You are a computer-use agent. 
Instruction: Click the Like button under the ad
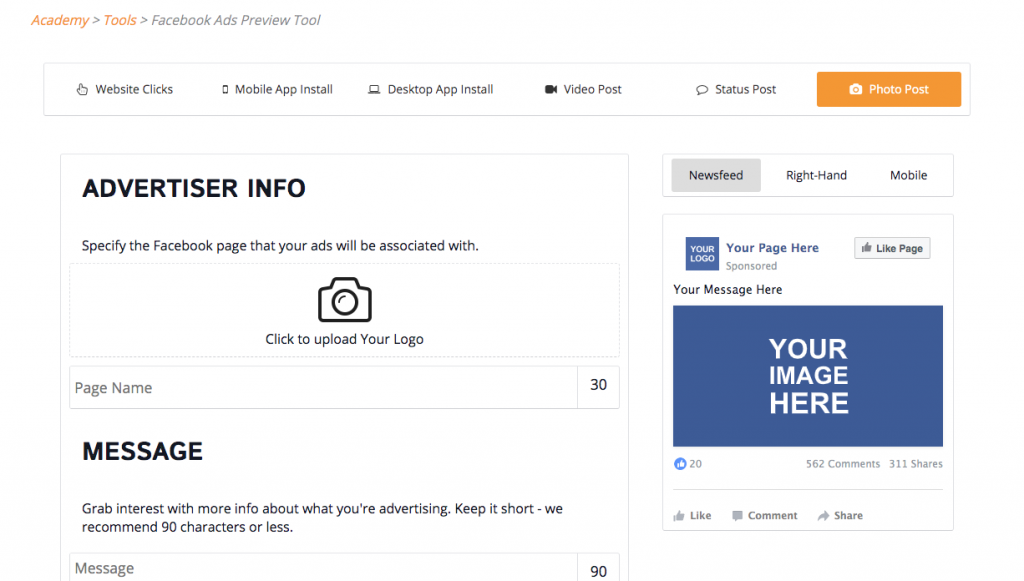[692, 516]
